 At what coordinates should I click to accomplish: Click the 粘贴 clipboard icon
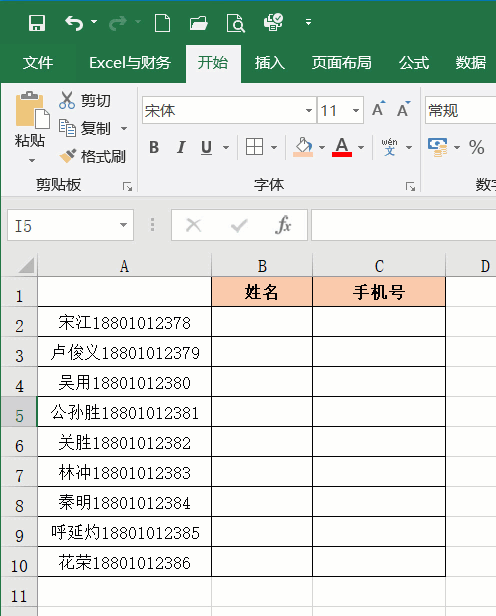pyautogui.click(x=31, y=111)
